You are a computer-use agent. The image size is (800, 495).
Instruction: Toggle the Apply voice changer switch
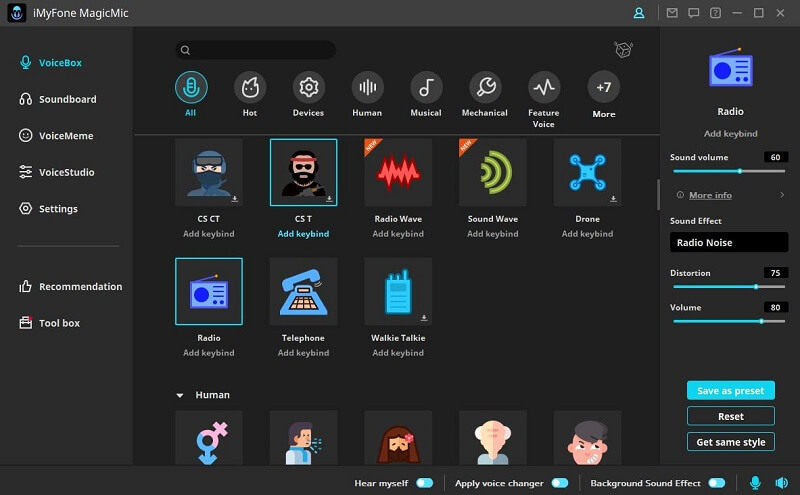pos(560,483)
